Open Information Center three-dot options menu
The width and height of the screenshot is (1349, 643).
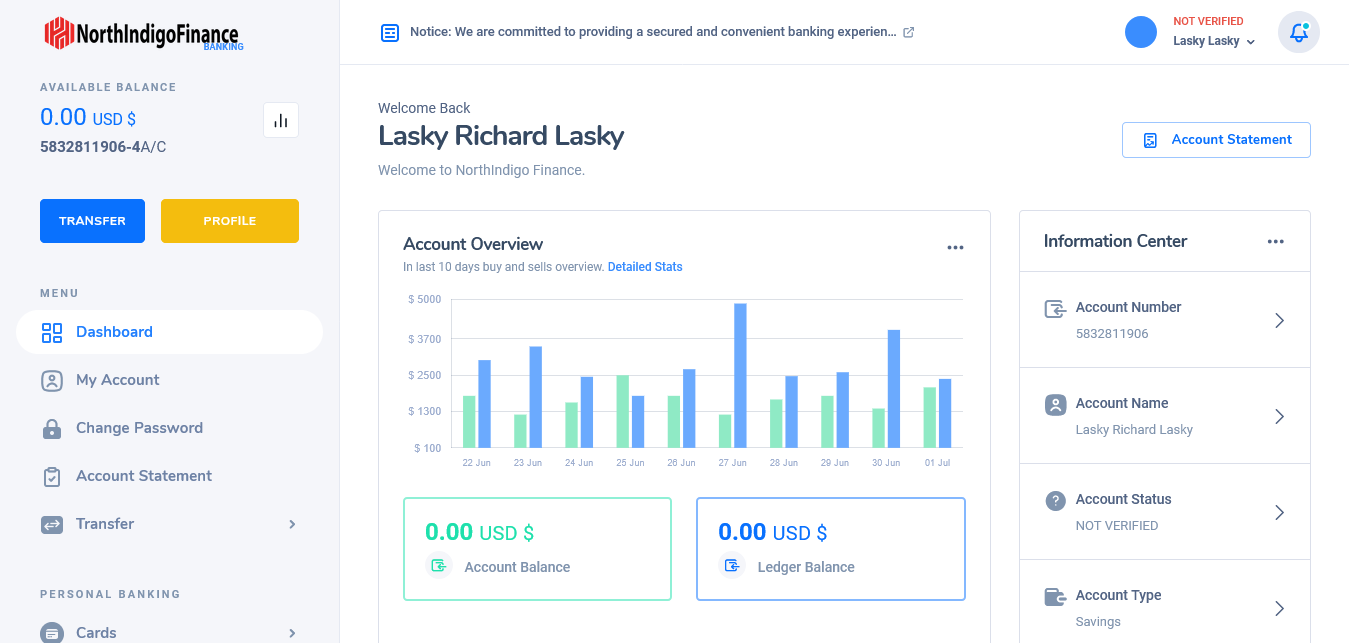(x=1275, y=241)
